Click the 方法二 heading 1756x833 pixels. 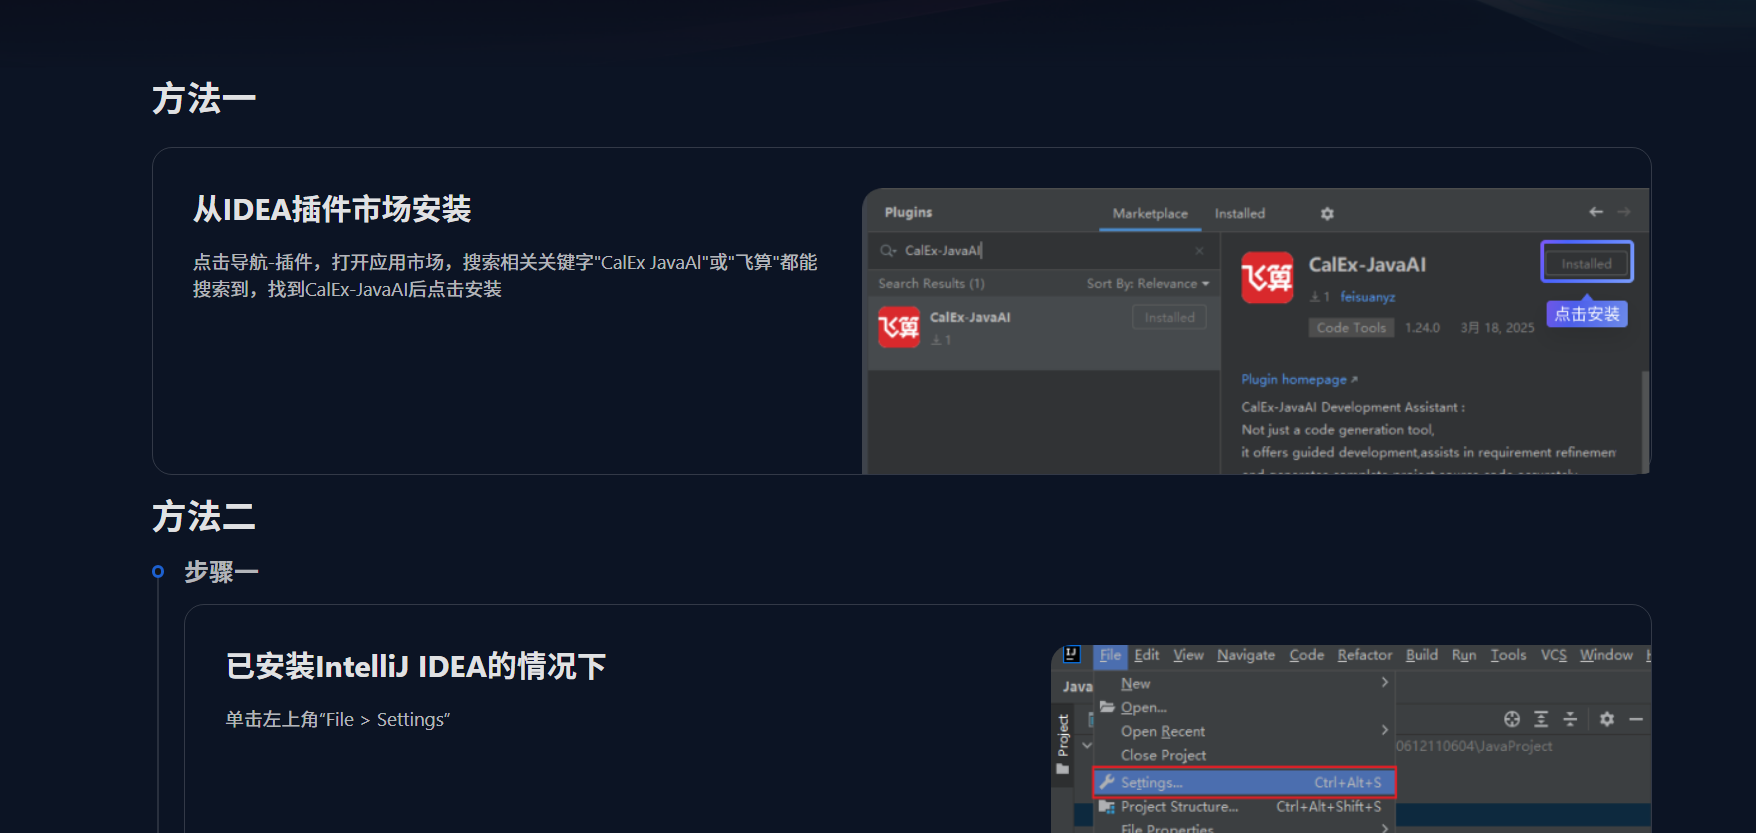point(204,517)
